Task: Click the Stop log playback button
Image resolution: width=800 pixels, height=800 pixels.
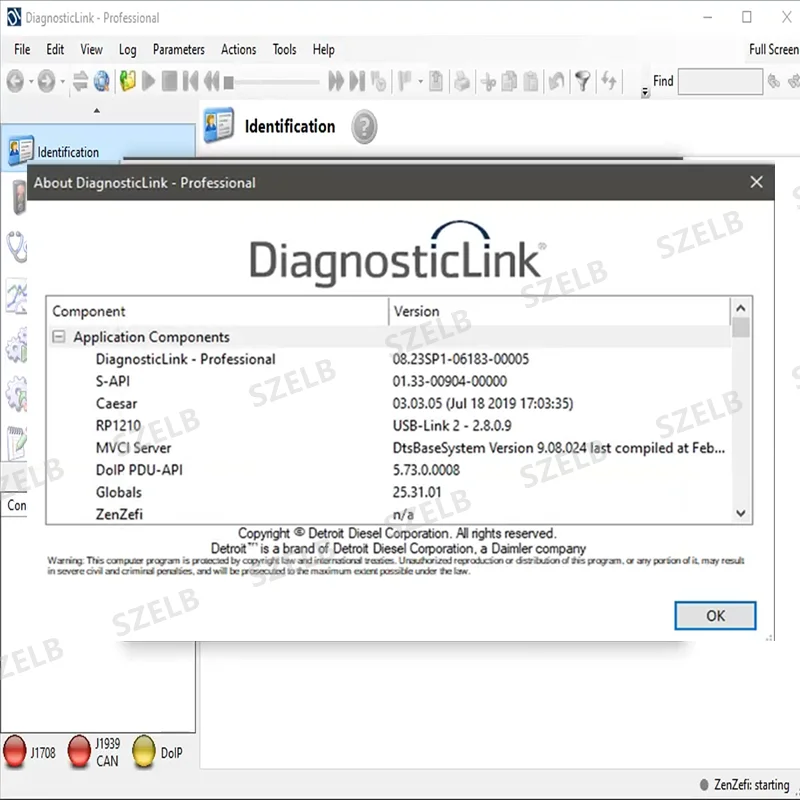Action: coord(169,81)
